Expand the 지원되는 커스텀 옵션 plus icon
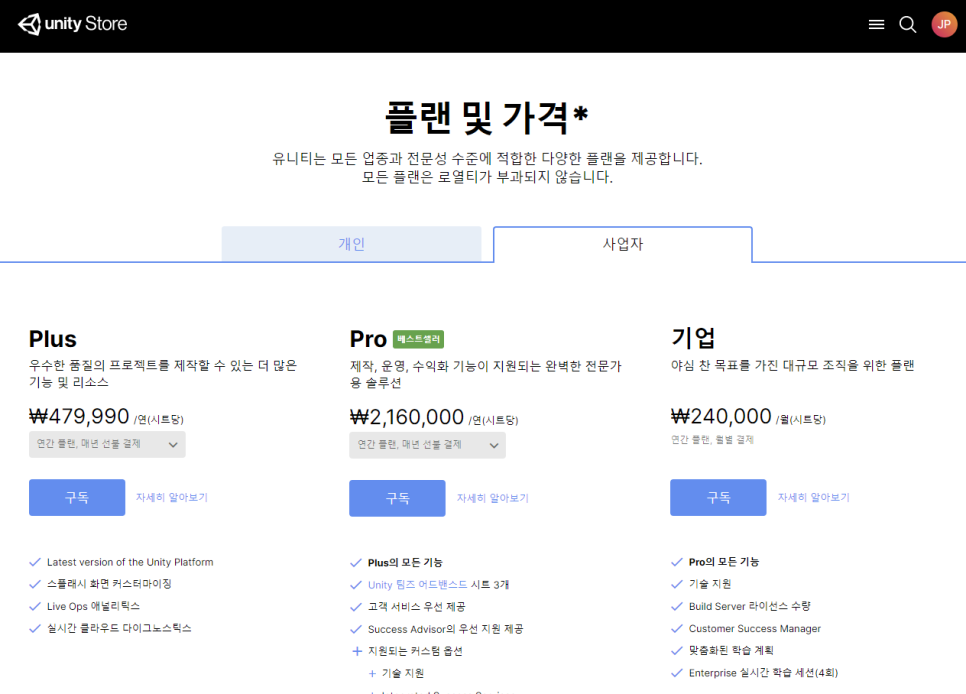Screen dimensions: 966x694 (357, 651)
